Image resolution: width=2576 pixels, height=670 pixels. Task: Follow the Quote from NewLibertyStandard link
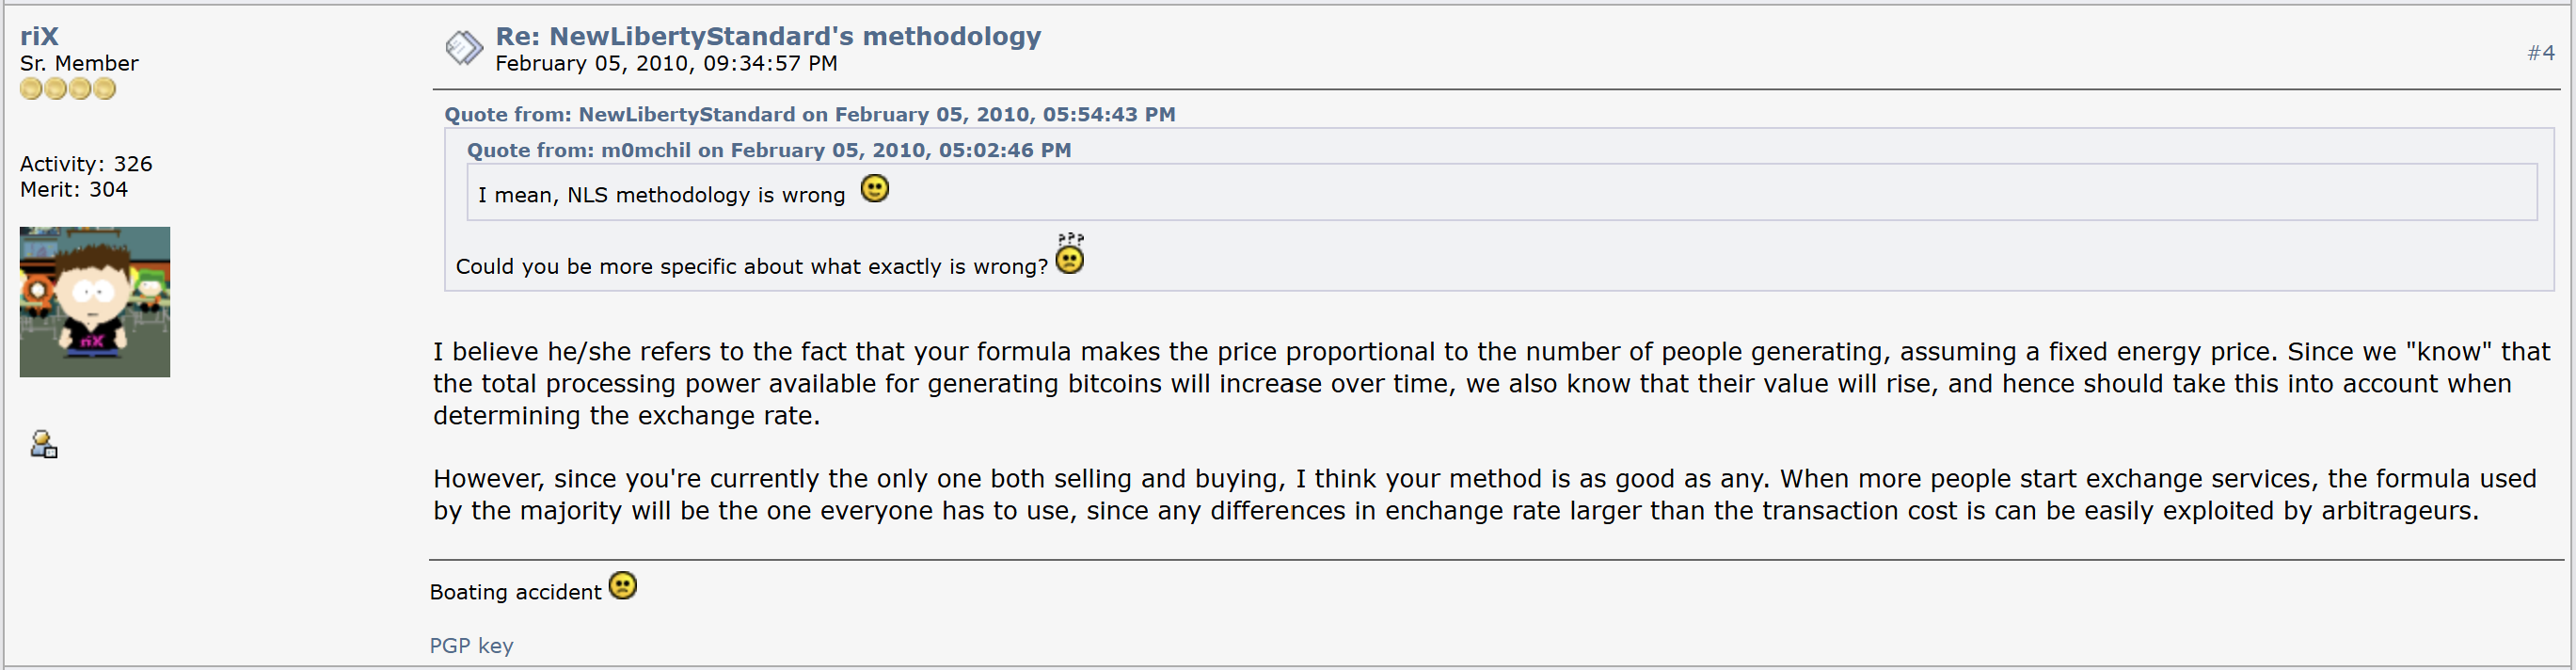pyautogui.click(x=810, y=114)
